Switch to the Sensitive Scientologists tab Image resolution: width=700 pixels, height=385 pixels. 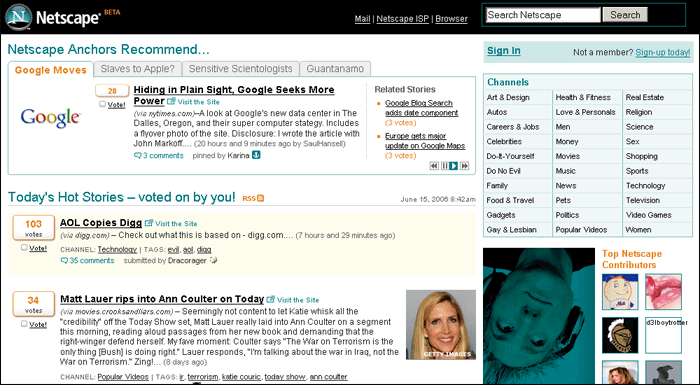[240, 69]
